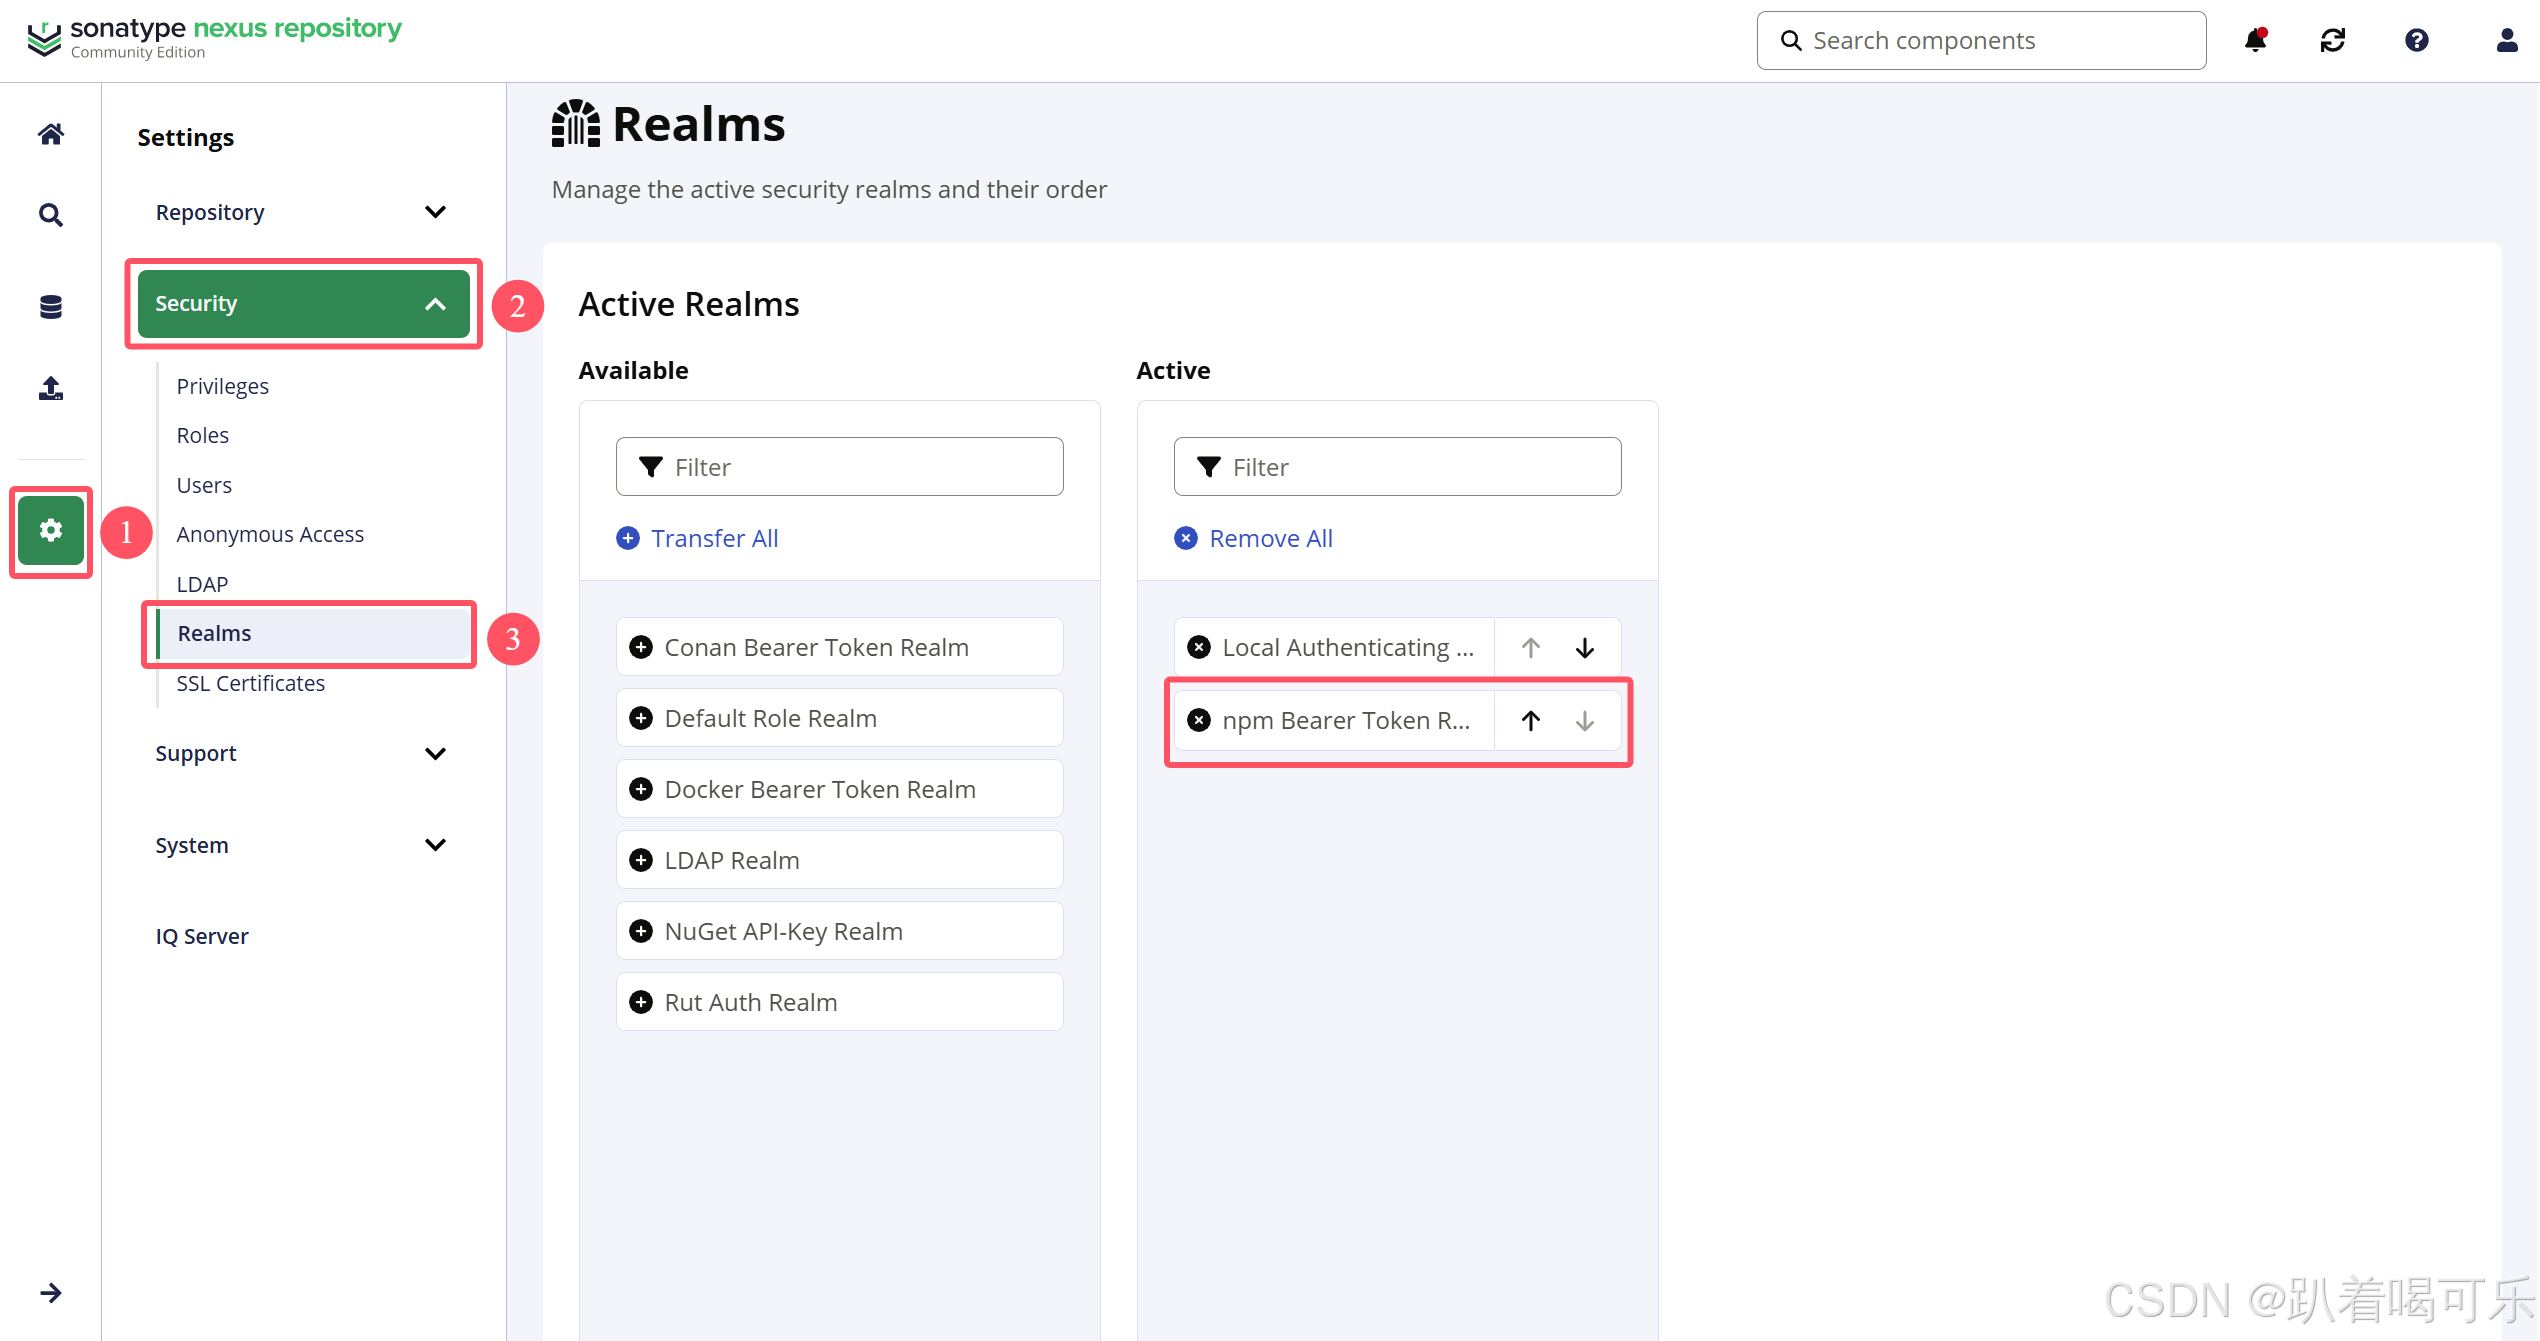Image resolution: width=2540 pixels, height=1341 pixels.
Task: Expand the Repository settings section
Action: [303, 212]
